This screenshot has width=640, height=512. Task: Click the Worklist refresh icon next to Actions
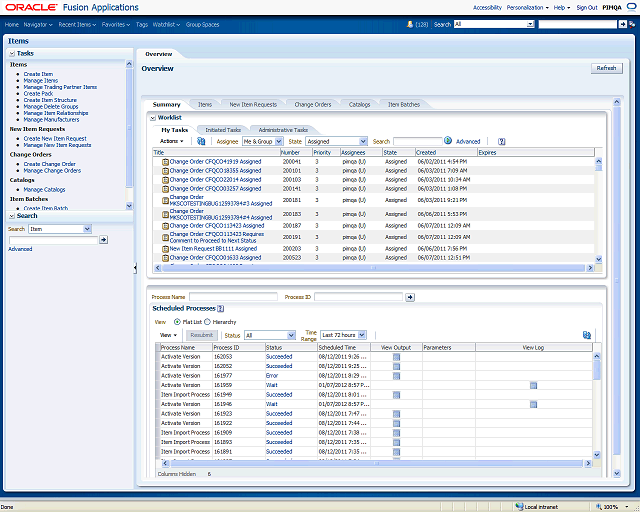(202, 142)
